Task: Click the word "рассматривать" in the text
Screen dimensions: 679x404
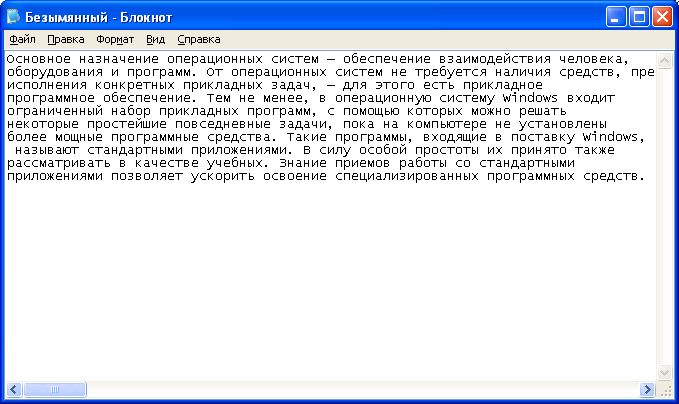Action: point(58,163)
